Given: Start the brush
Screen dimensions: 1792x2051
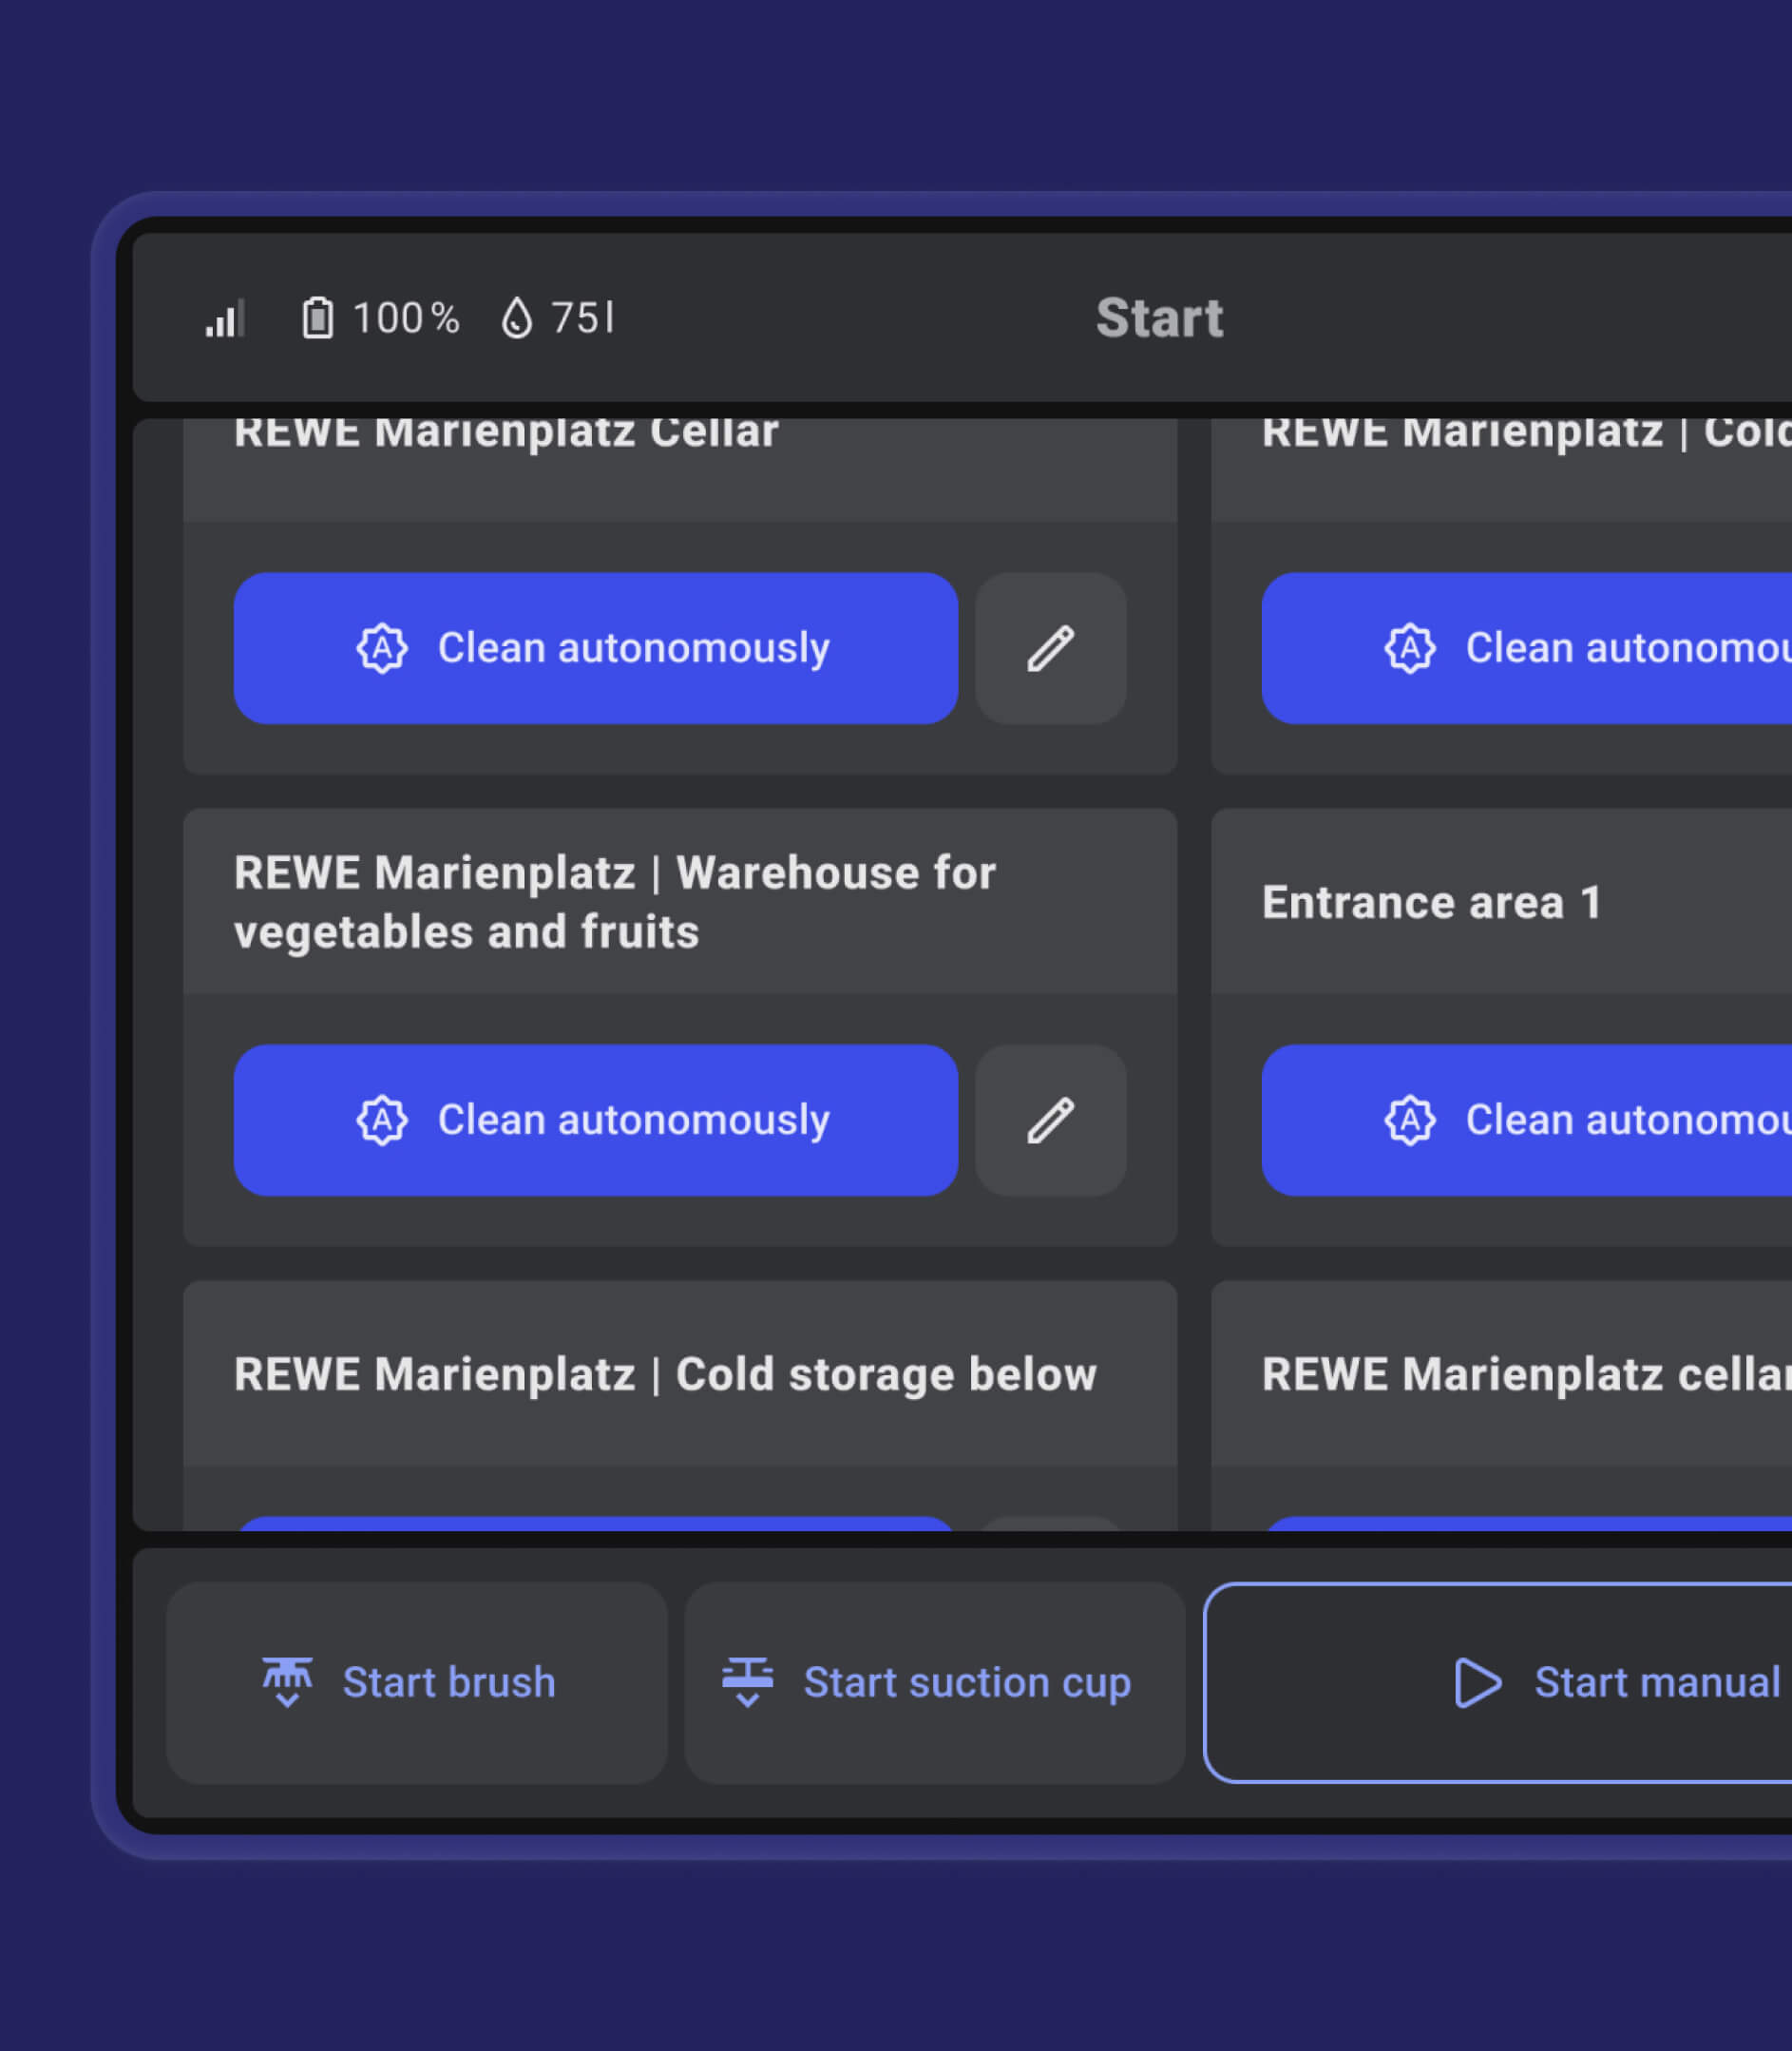Looking at the screenshot, I should pos(417,1683).
